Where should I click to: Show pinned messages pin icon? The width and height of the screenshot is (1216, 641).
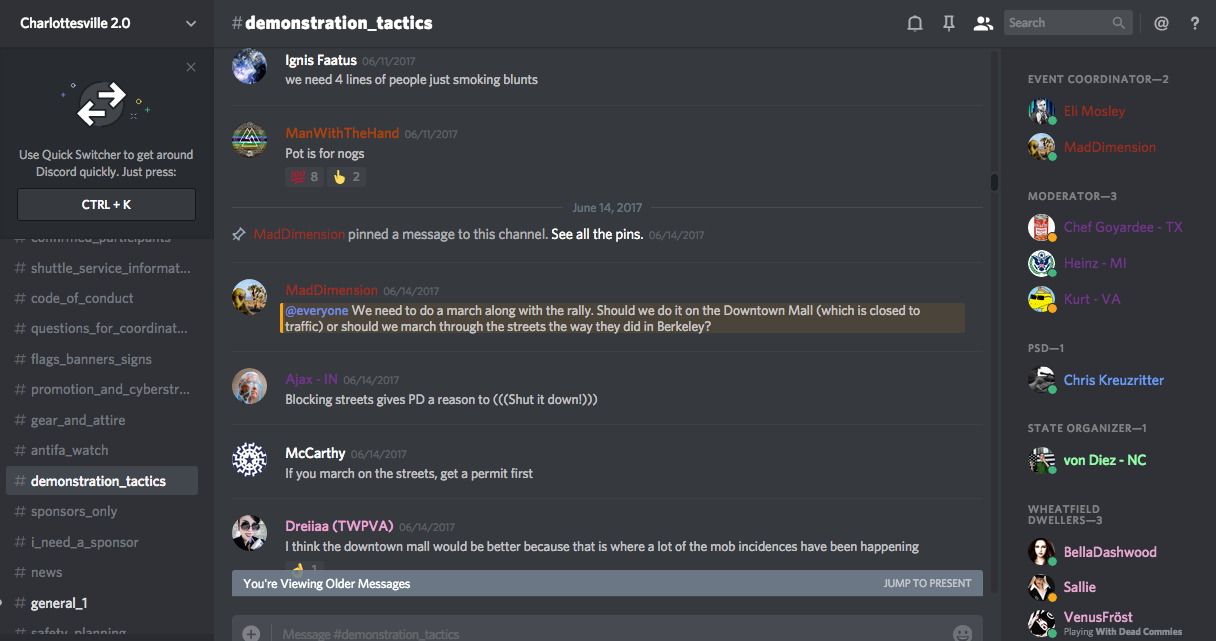tap(949, 23)
